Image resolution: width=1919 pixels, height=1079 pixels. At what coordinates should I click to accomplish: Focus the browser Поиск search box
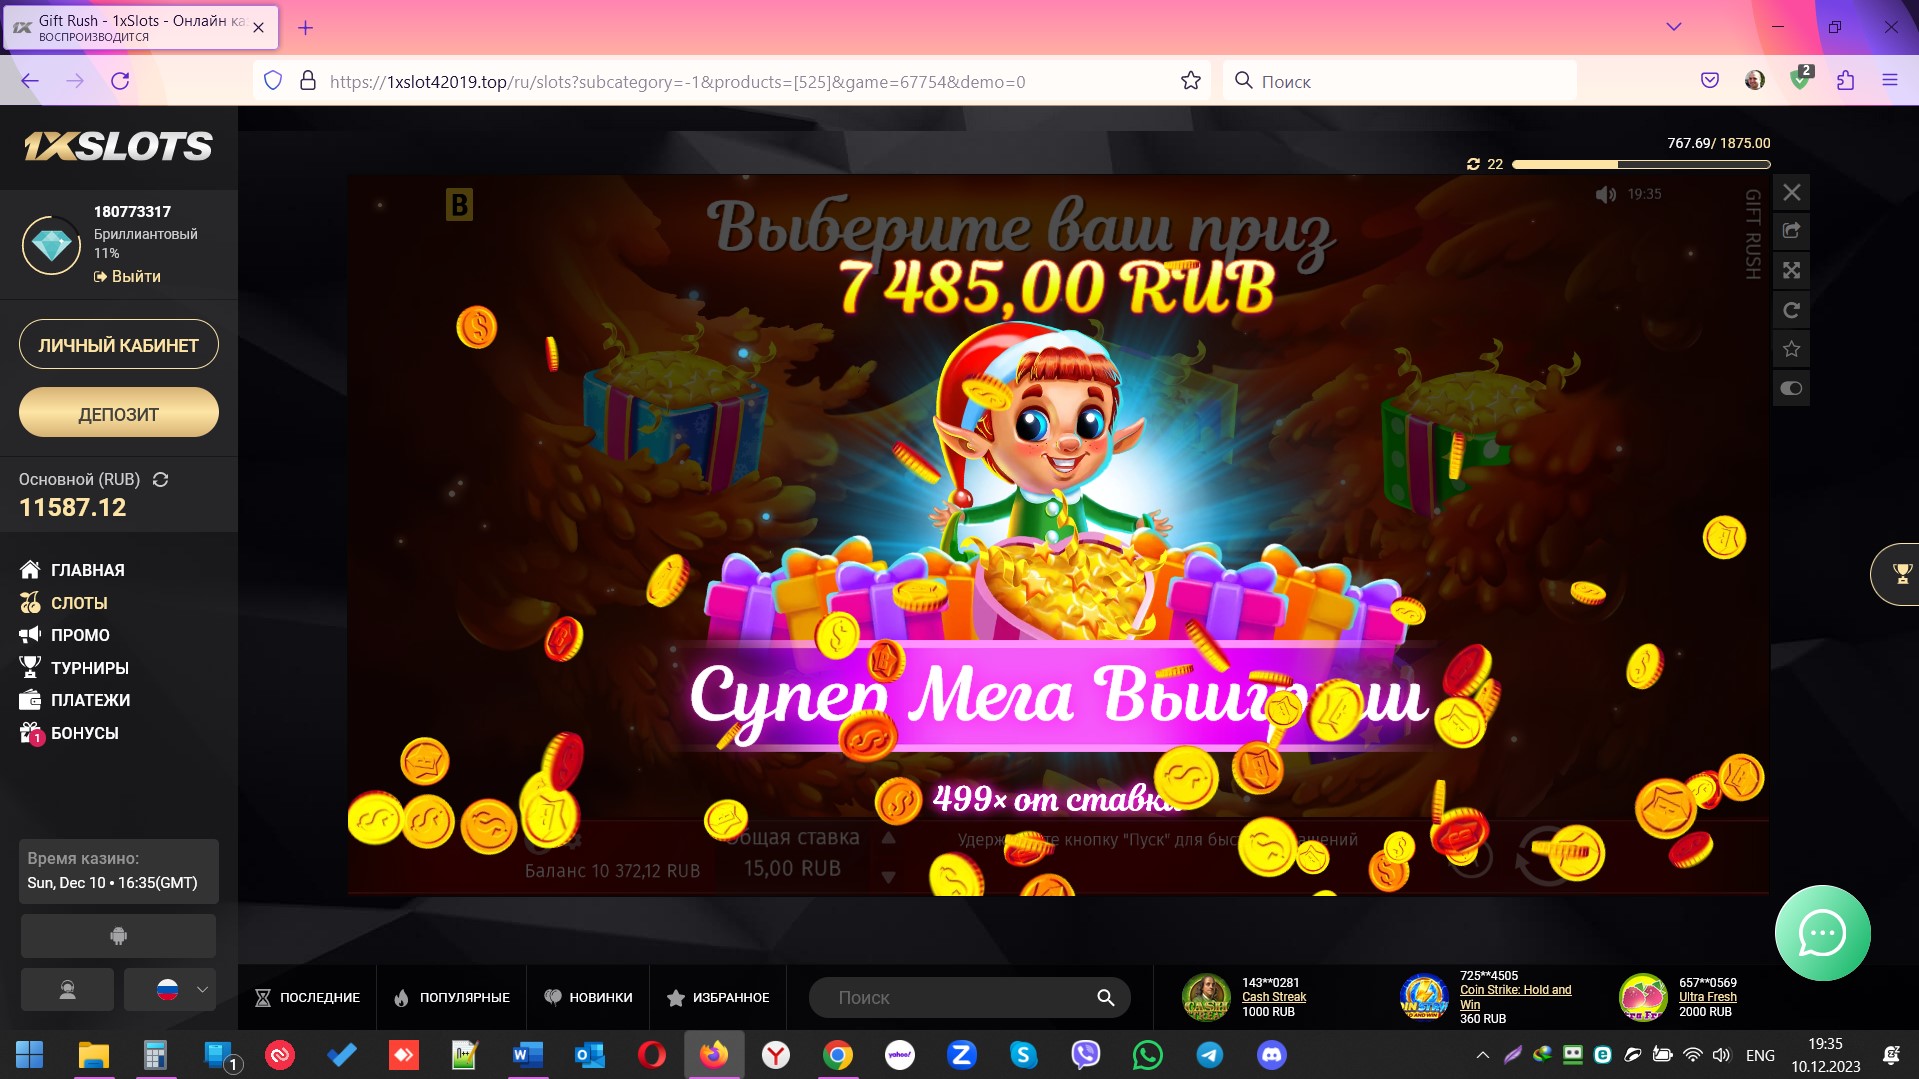pyautogui.click(x=1400, y=81)
